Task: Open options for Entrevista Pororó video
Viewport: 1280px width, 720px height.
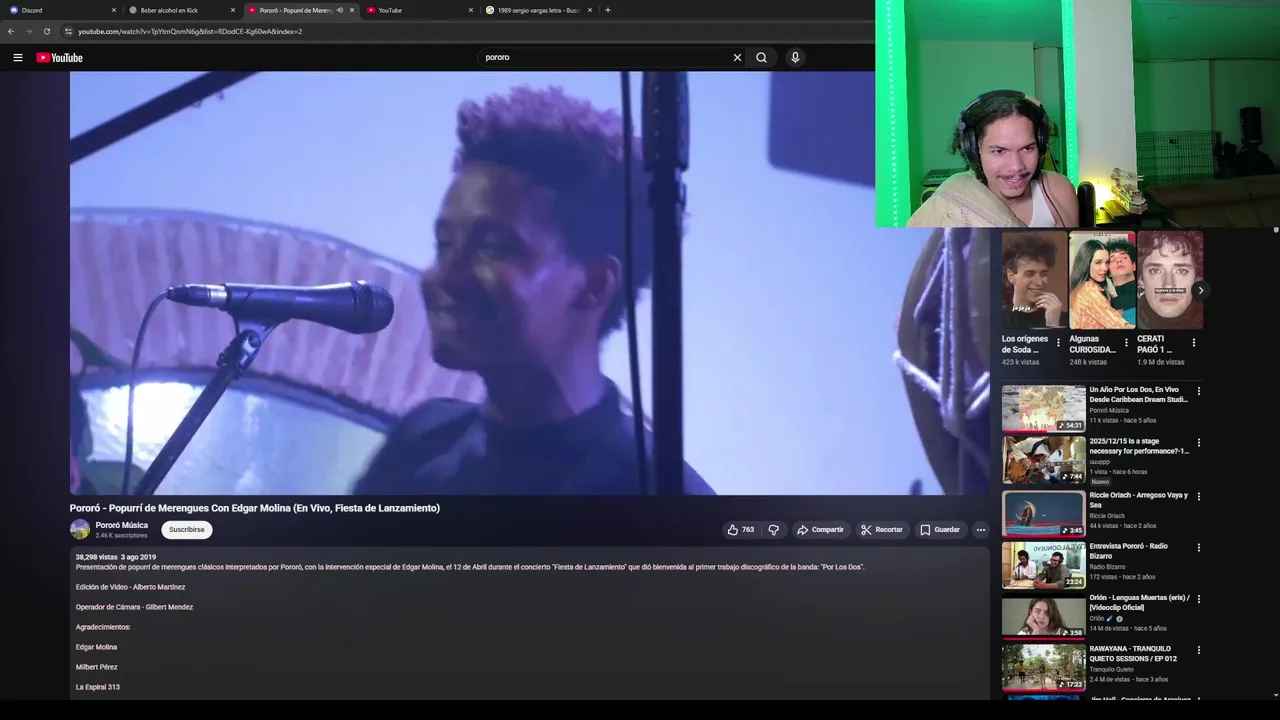Action: pyautogui.click(x=1199, y=548)
